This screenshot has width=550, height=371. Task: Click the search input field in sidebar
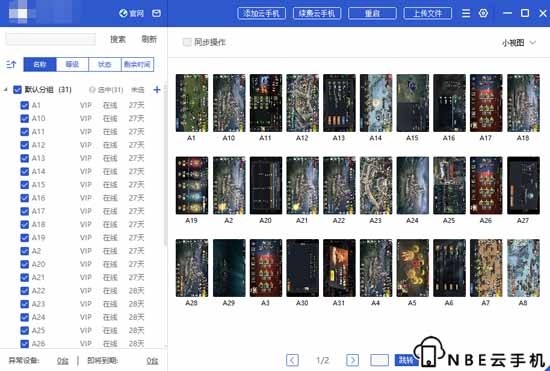pyautogui.click(x=51, y=39)
